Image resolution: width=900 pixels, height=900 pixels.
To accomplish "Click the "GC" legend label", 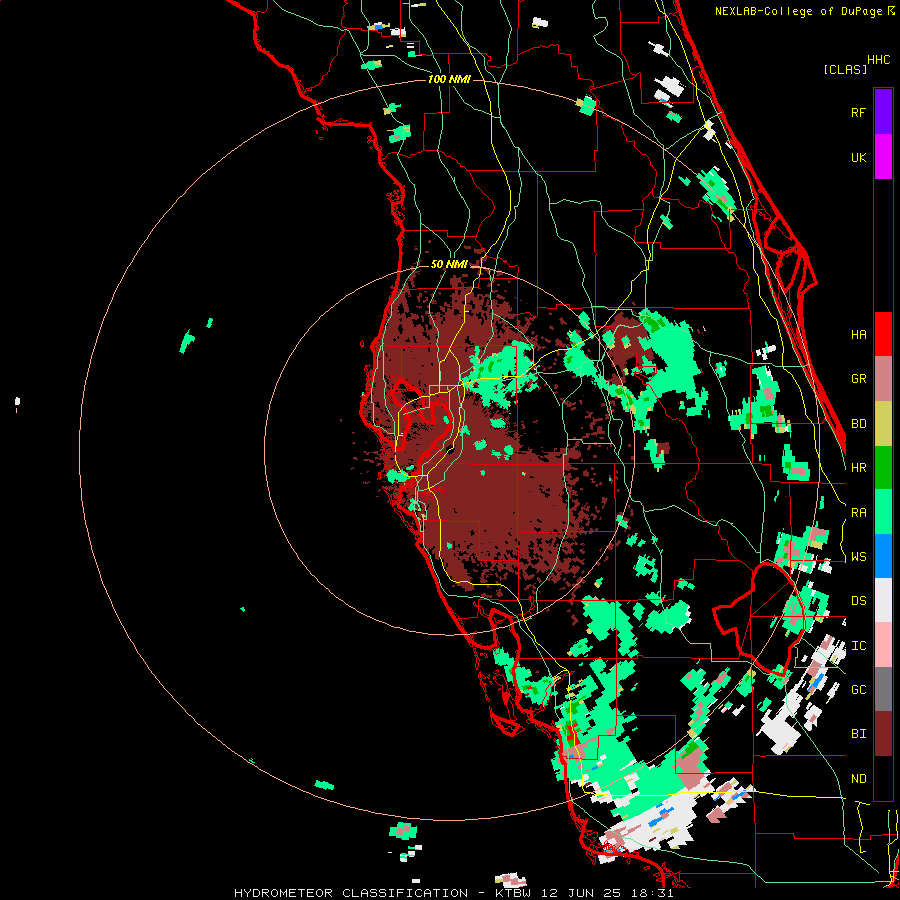I will point(858,690).
